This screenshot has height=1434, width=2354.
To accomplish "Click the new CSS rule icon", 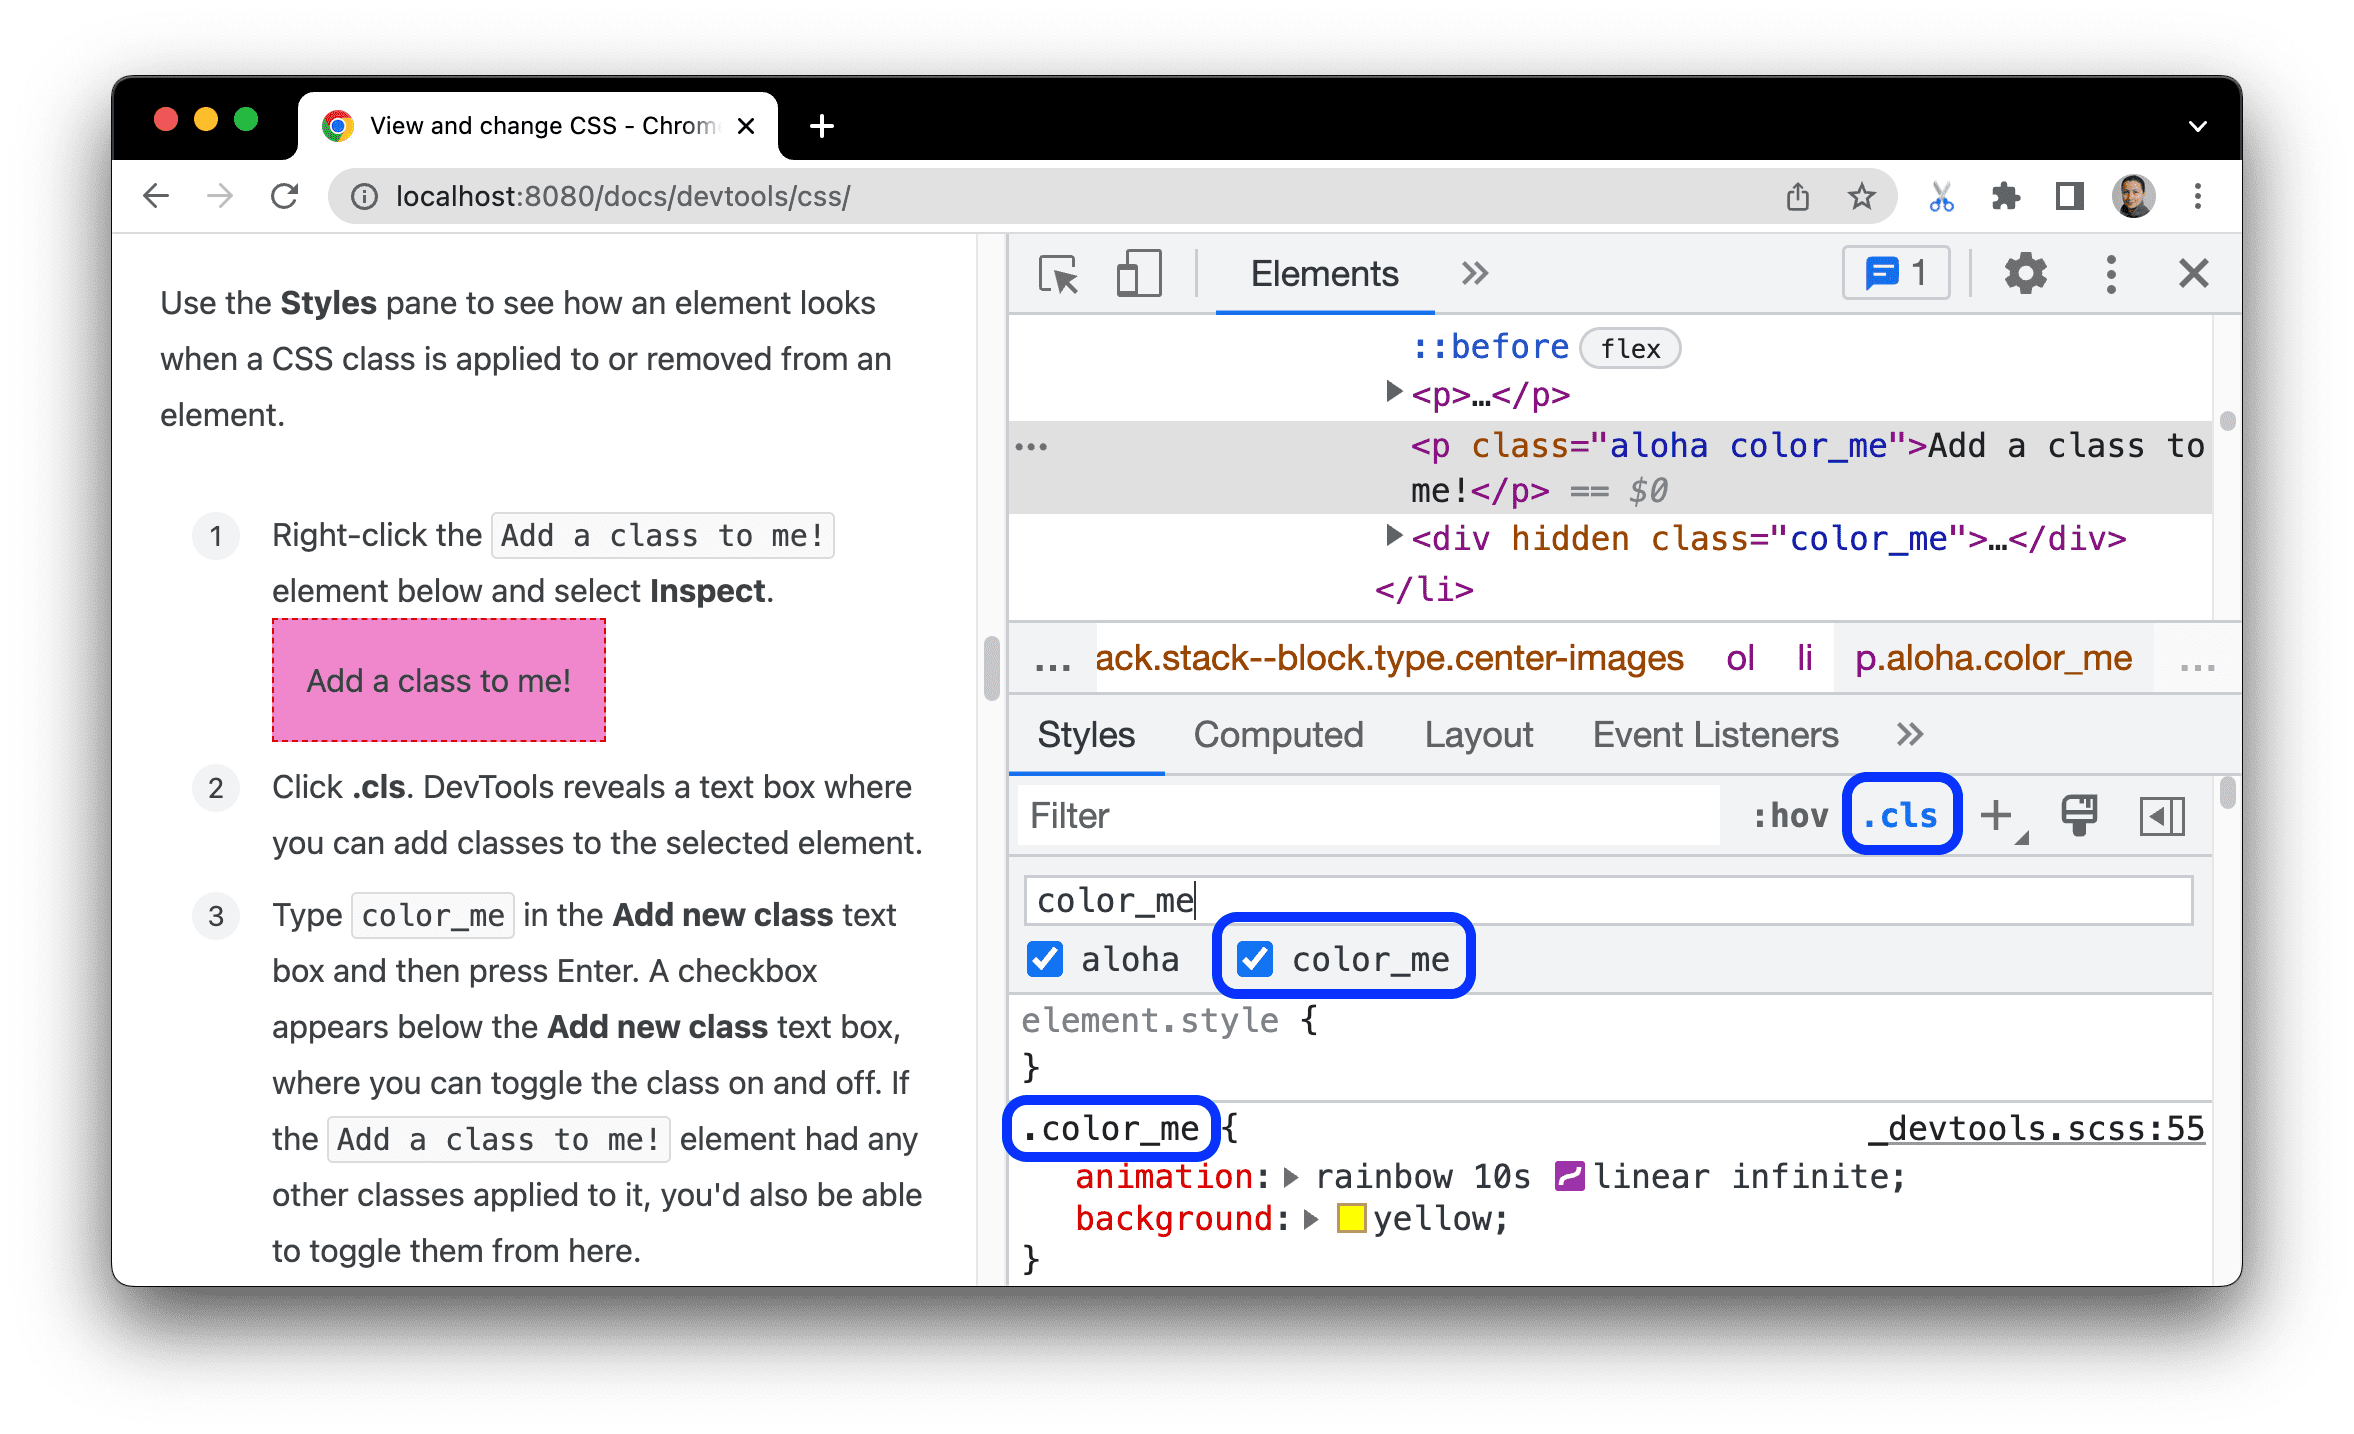I will point(2006,815).
